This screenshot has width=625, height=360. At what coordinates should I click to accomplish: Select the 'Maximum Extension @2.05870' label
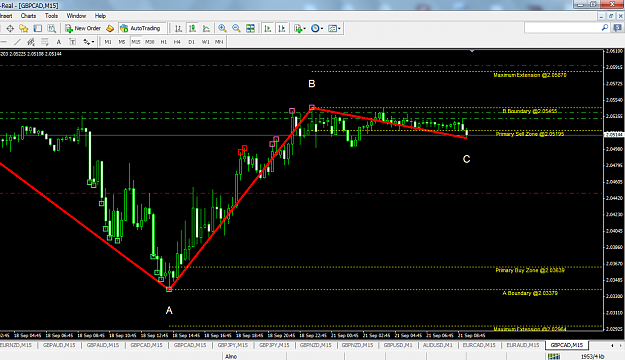coord(530,75)
